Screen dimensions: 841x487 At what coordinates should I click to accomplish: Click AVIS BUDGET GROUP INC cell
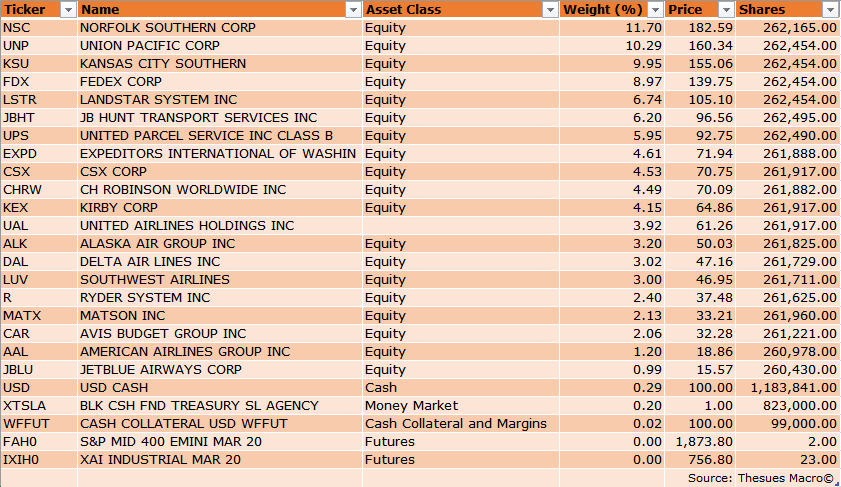(220, 334)
